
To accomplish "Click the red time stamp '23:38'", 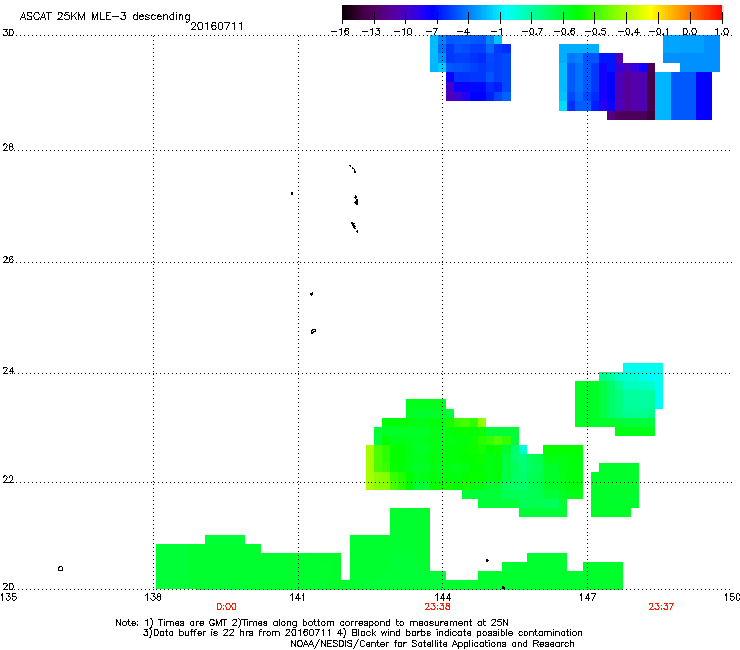I will pos(437,607).
